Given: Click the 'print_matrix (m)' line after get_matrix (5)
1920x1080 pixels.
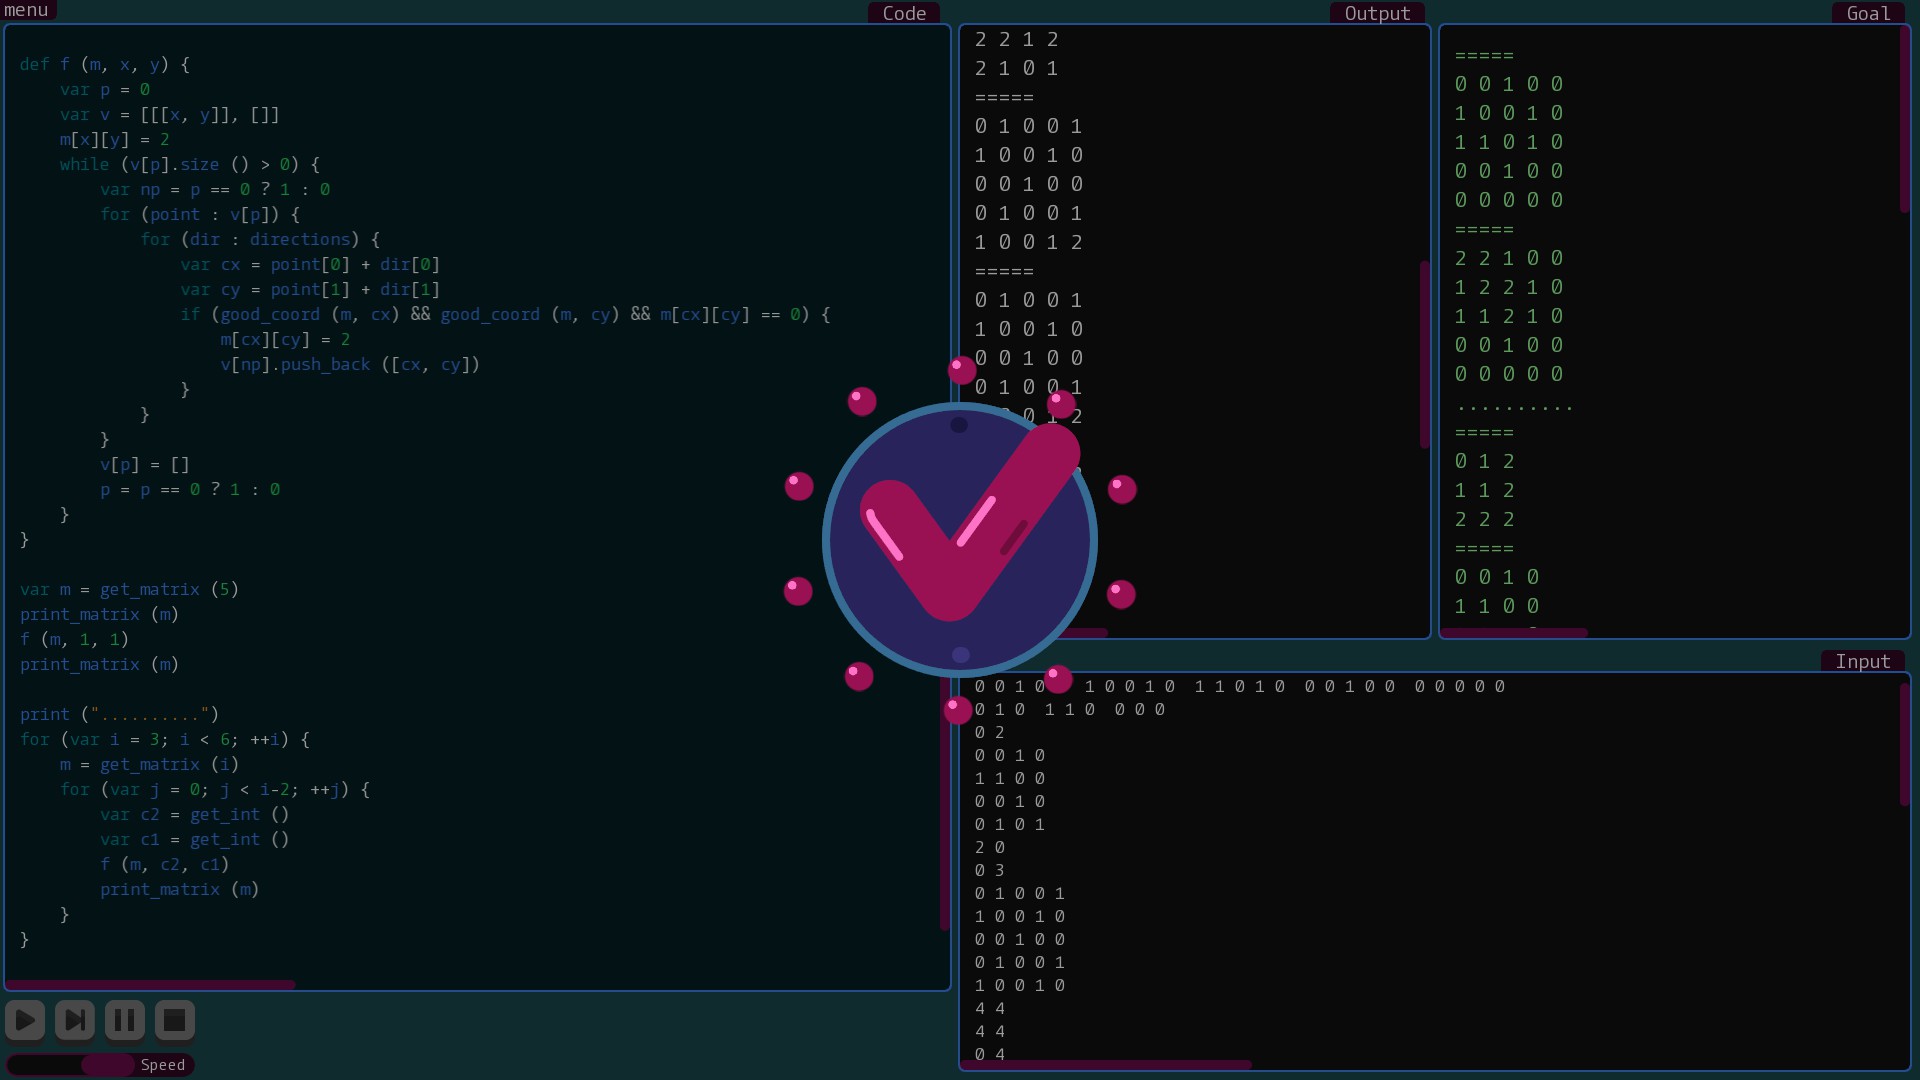Looking at the screenshot, I should click(99, 614).
